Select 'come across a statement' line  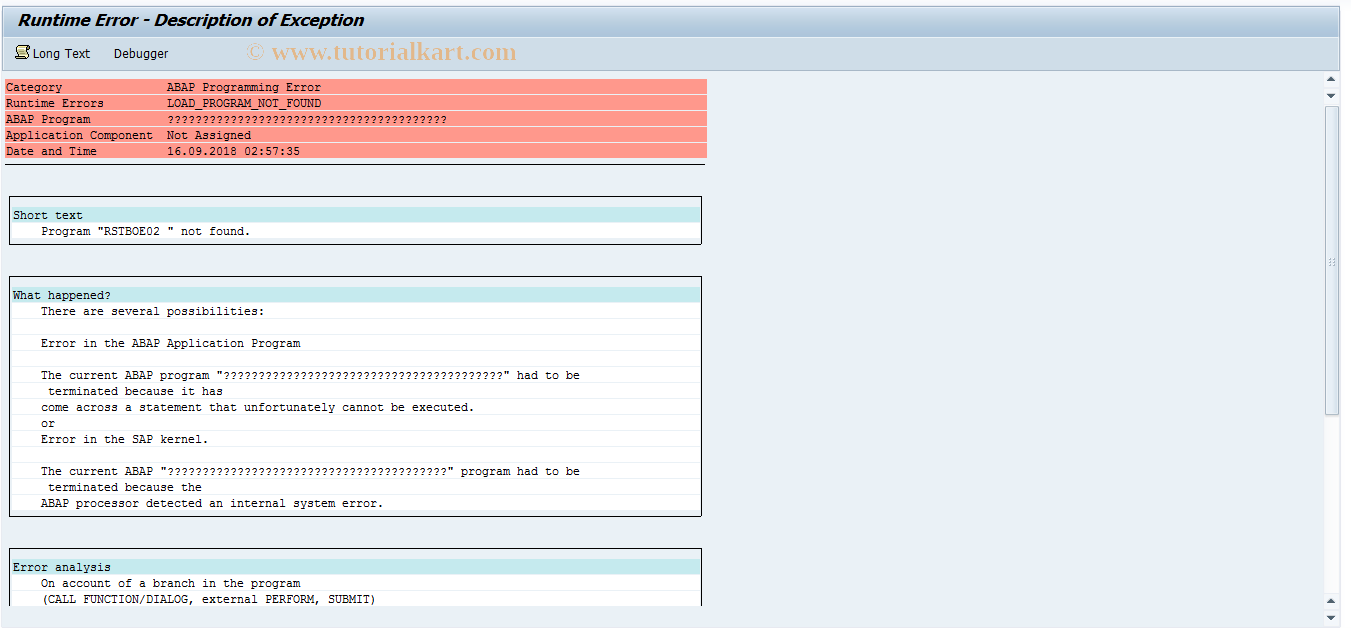pyautogui.click(x=258, y=407)
